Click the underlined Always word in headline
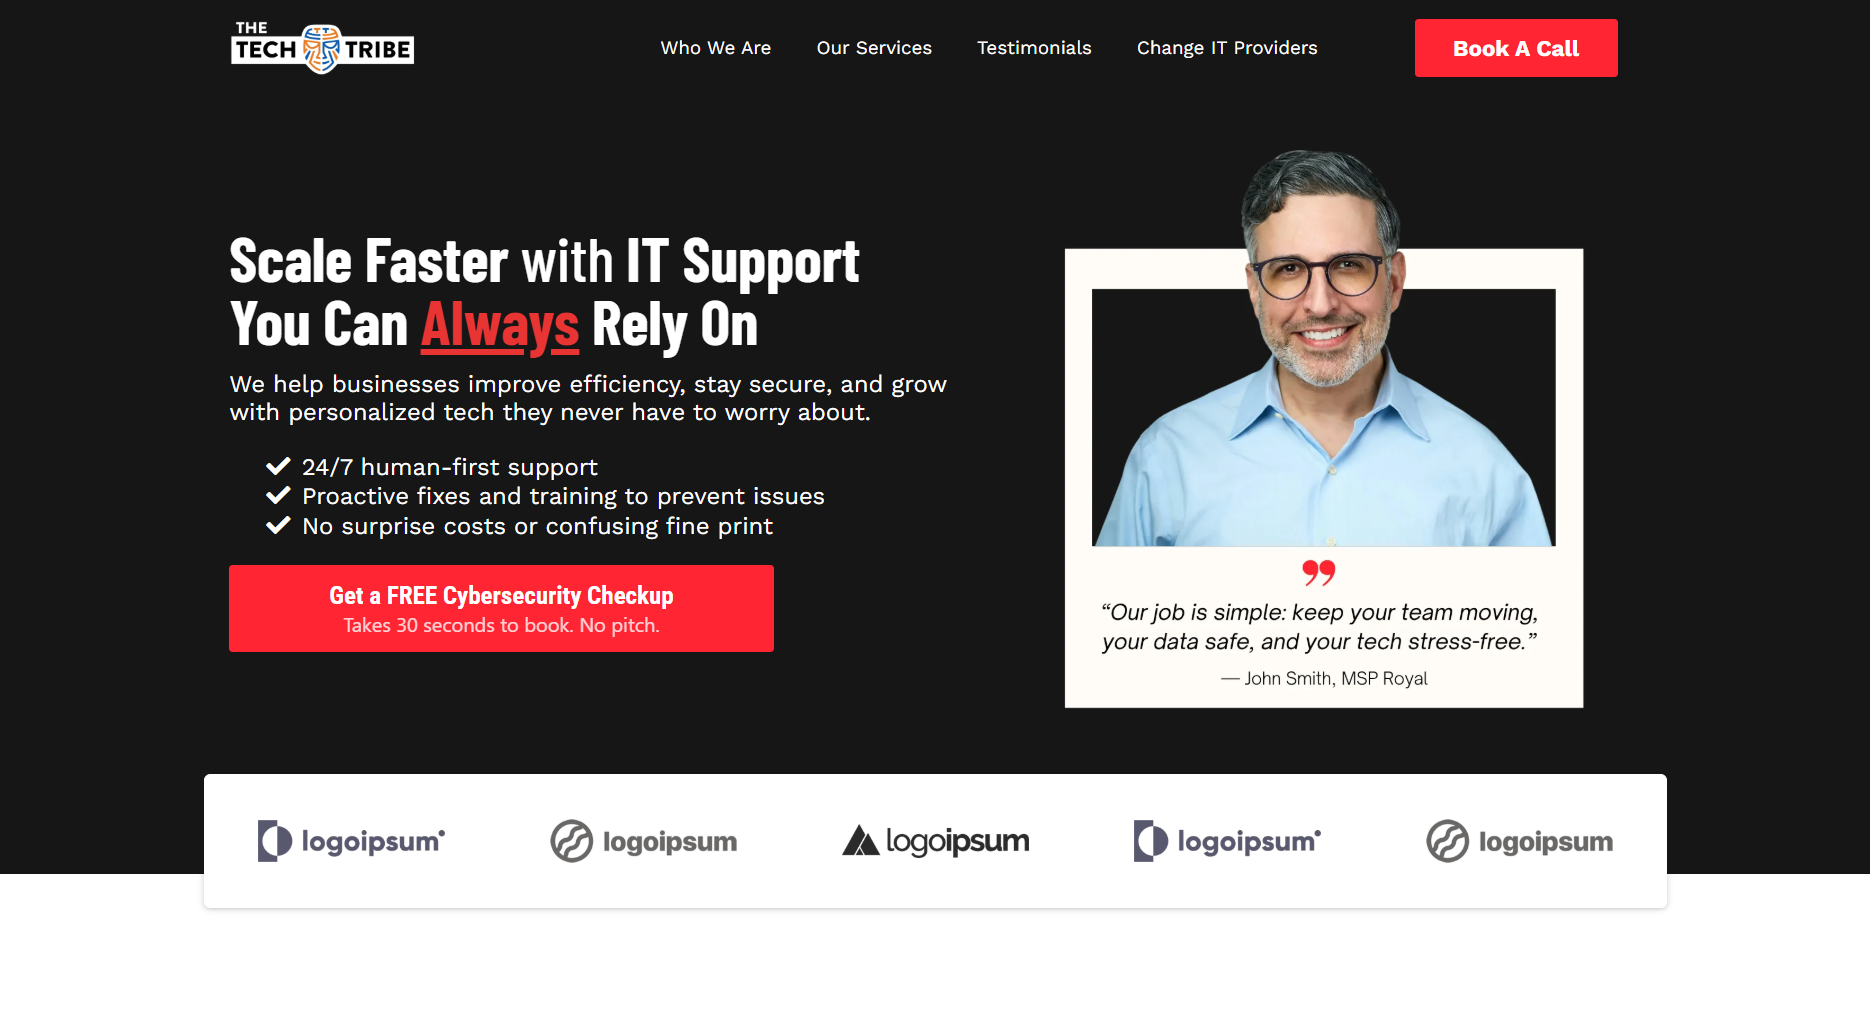Viewport: 1870px width, 1031px height. [500, 326]
